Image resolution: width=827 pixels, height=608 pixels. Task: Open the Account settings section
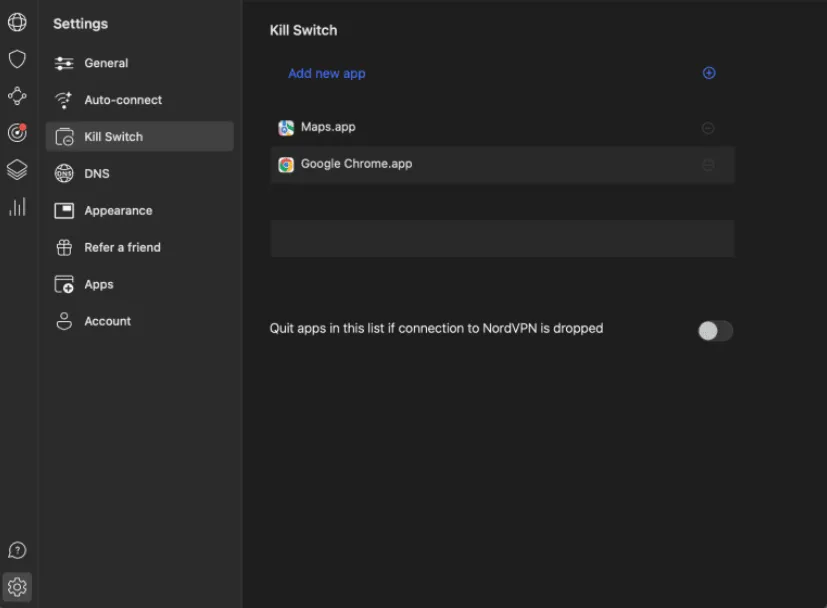(107, 322)
